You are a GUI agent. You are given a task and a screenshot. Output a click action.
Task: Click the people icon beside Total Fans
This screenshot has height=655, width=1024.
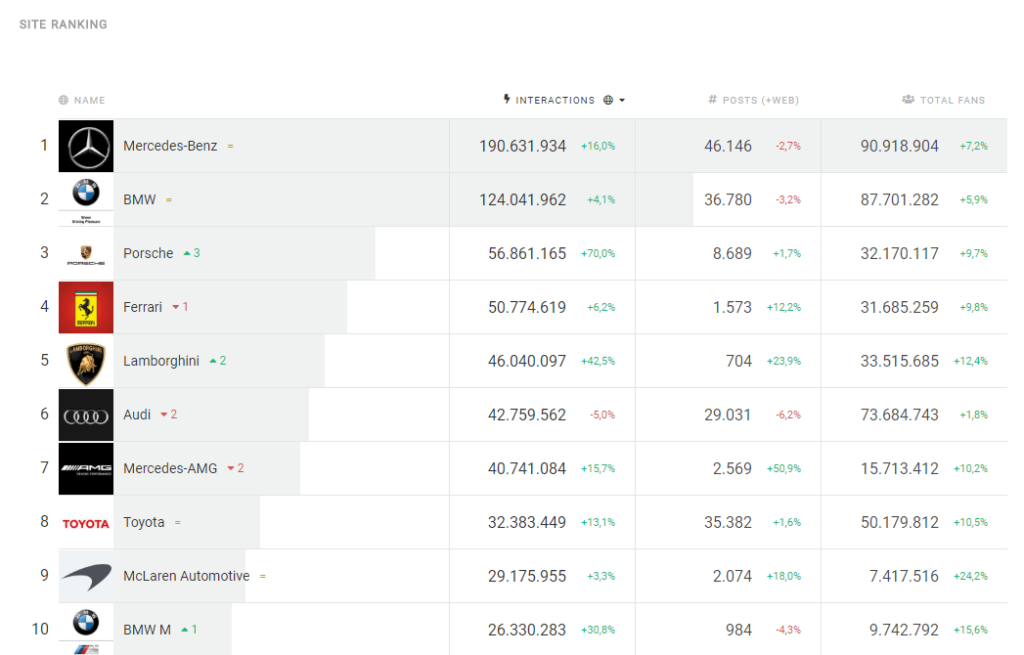coord(908,99)
